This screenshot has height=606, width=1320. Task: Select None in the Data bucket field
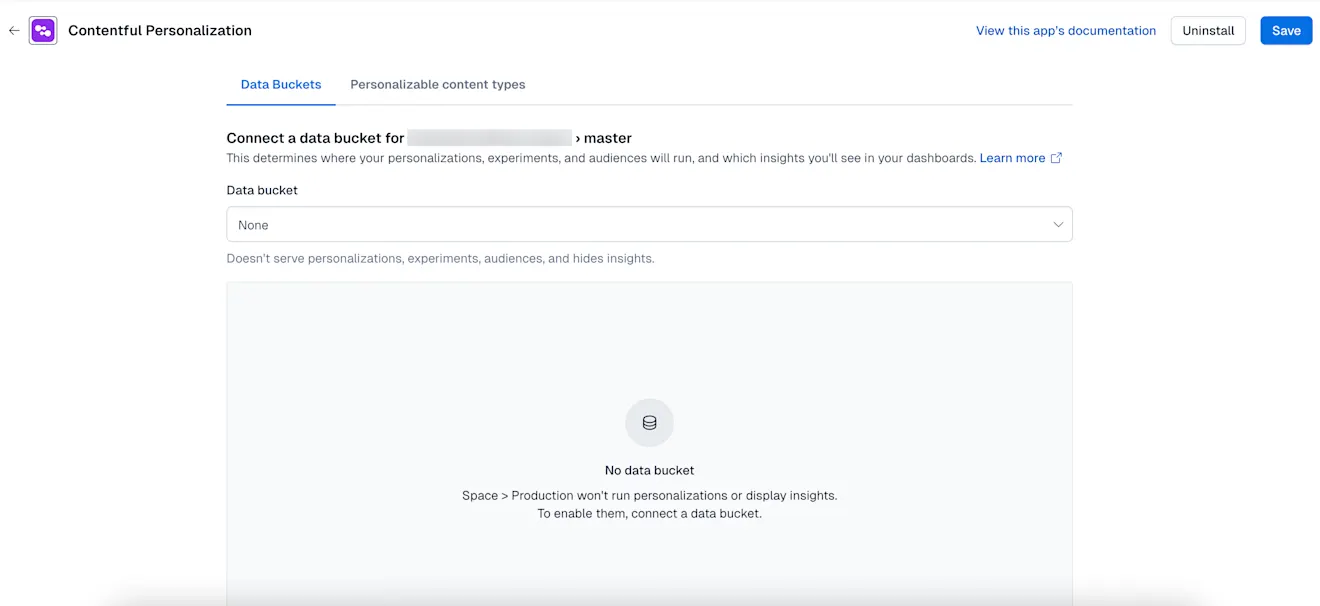pos(252,224)
